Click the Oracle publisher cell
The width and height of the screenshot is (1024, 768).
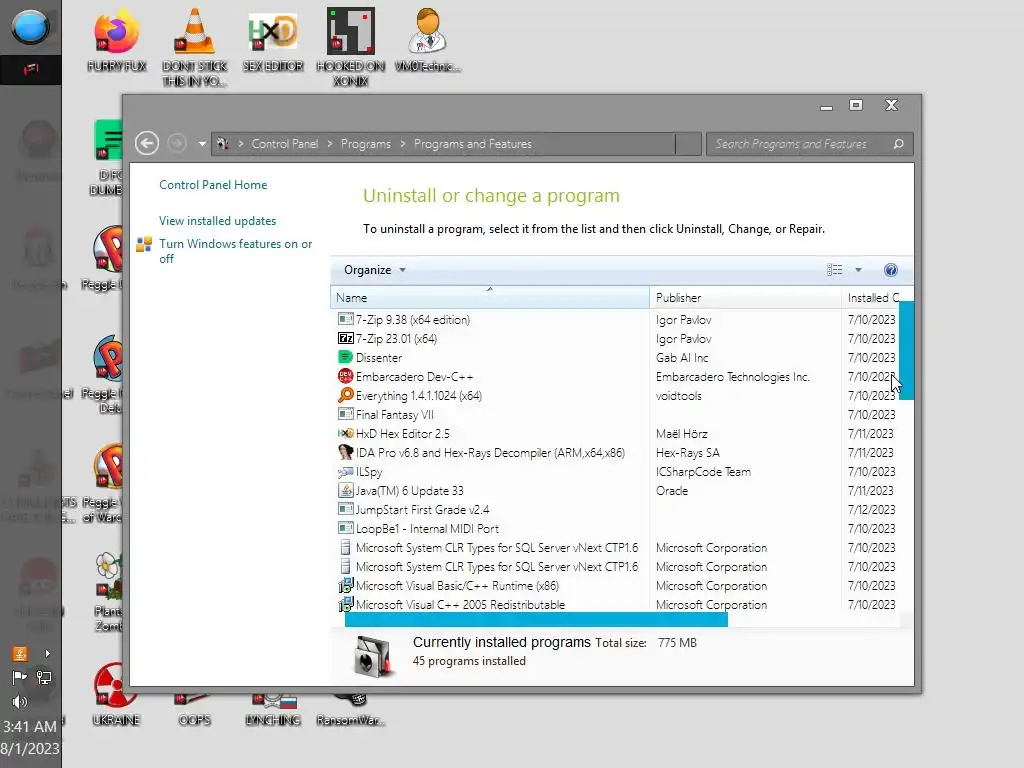[672, 490]
